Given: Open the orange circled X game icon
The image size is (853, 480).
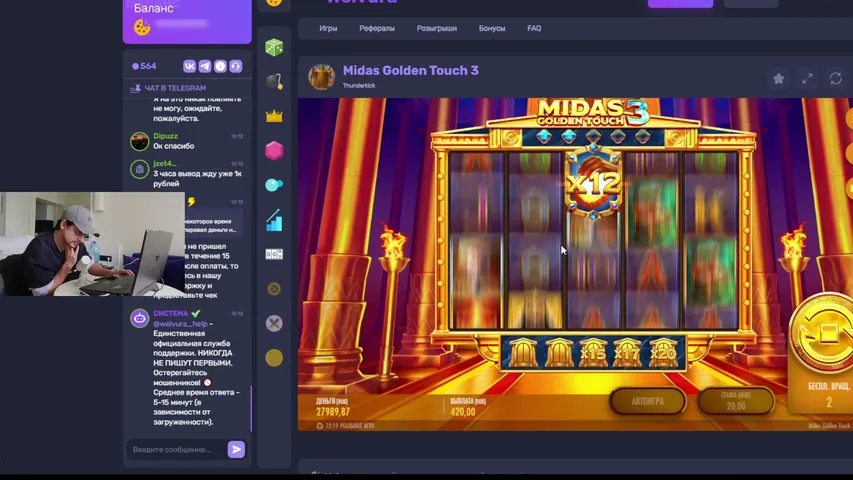Looking at the screenshot, I should pos(274,289).
